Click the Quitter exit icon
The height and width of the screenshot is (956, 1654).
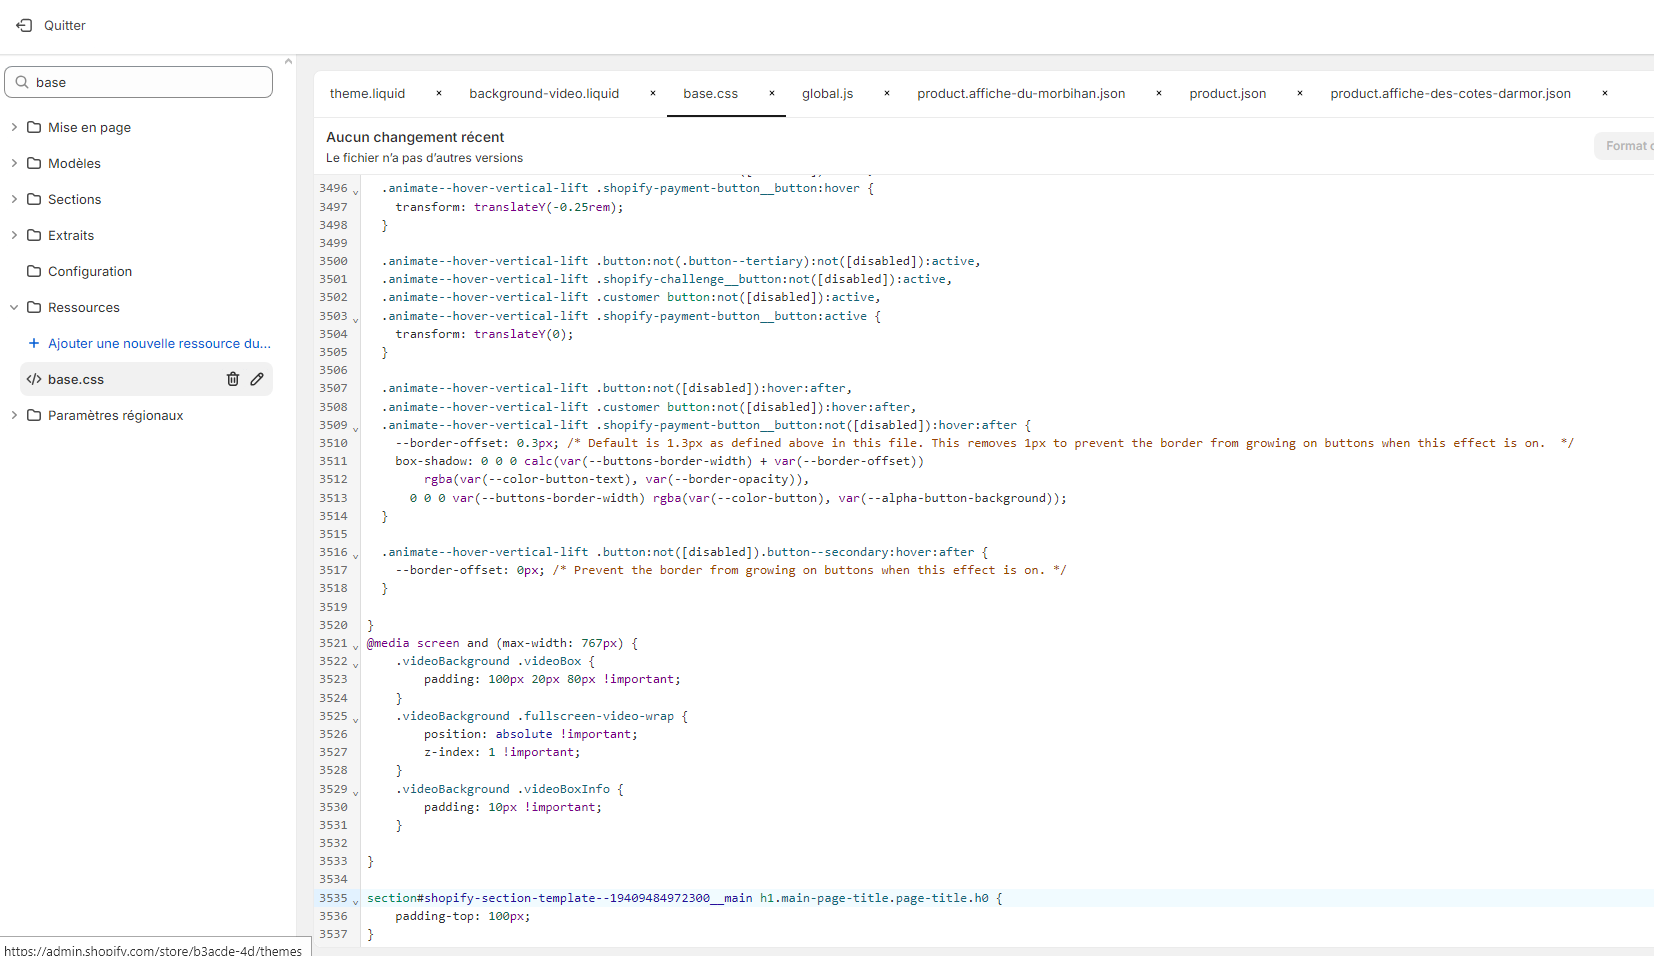24,25
